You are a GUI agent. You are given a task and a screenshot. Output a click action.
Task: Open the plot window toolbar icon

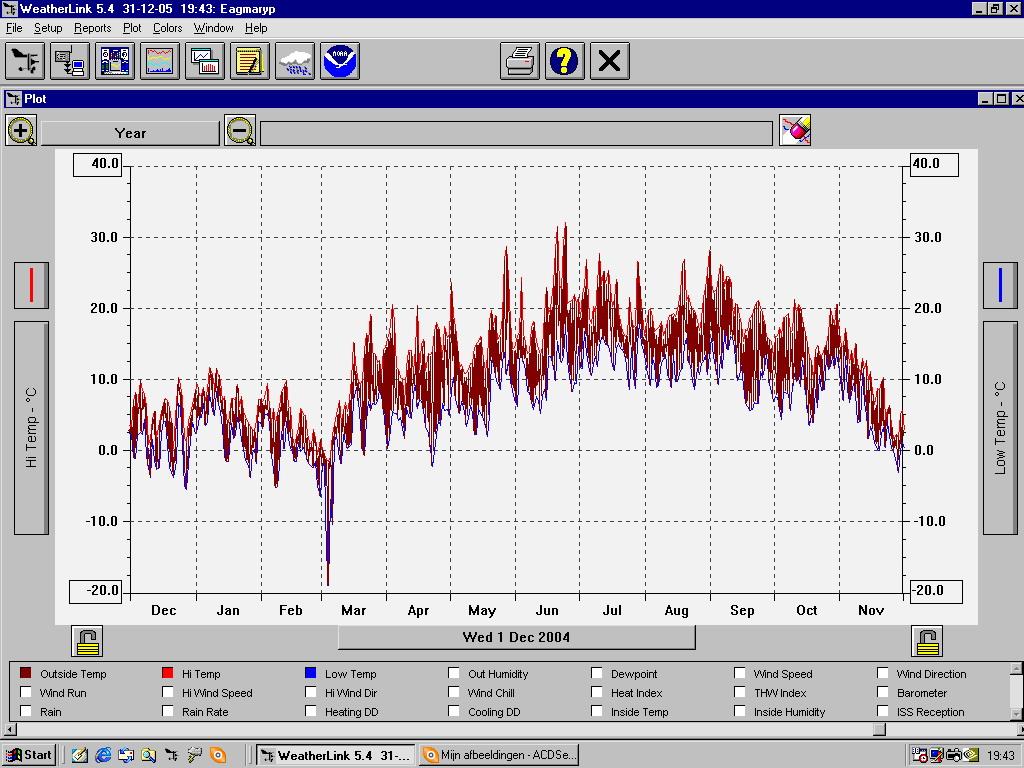pos(205,61)
